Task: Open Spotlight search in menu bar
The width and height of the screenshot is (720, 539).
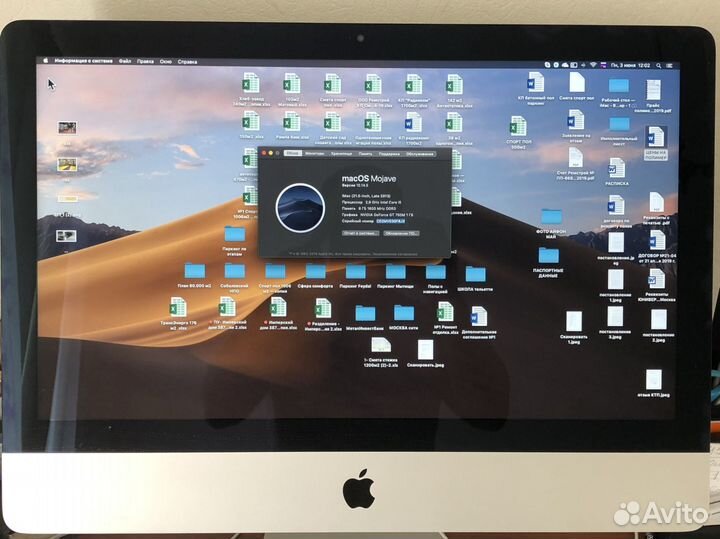Action: (x=658, y=66)
